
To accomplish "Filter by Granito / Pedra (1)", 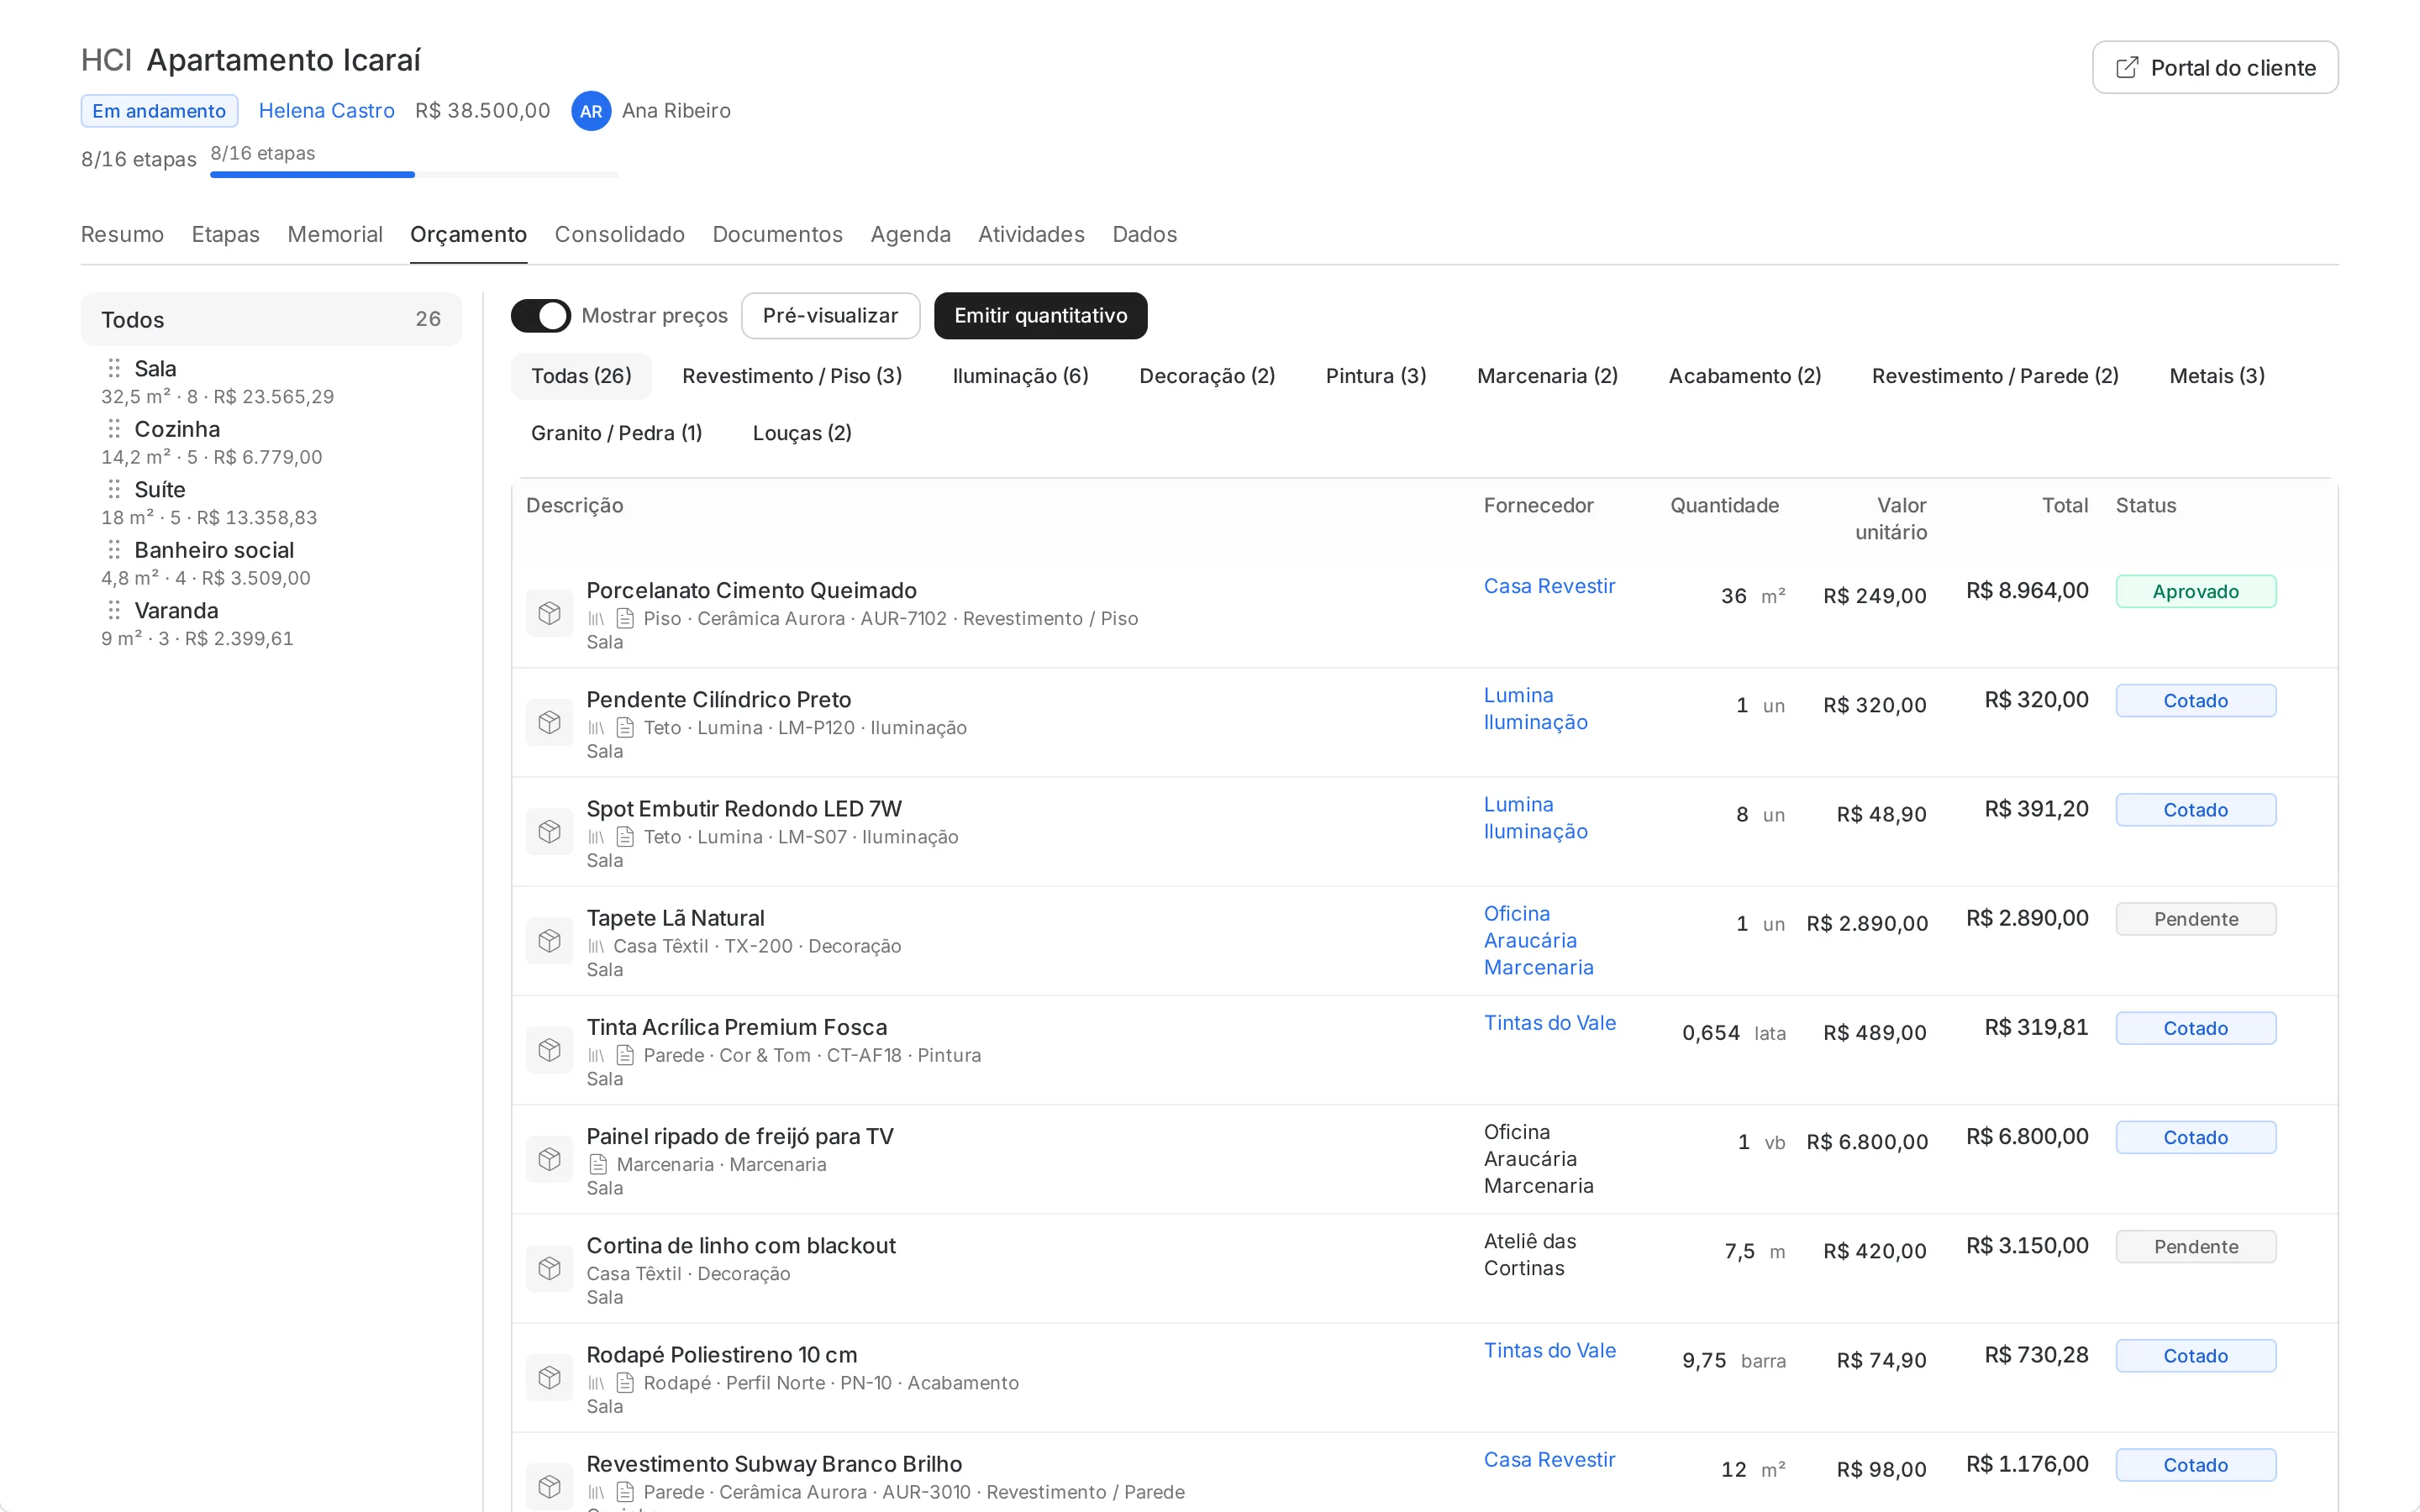I will click(616, 433).
